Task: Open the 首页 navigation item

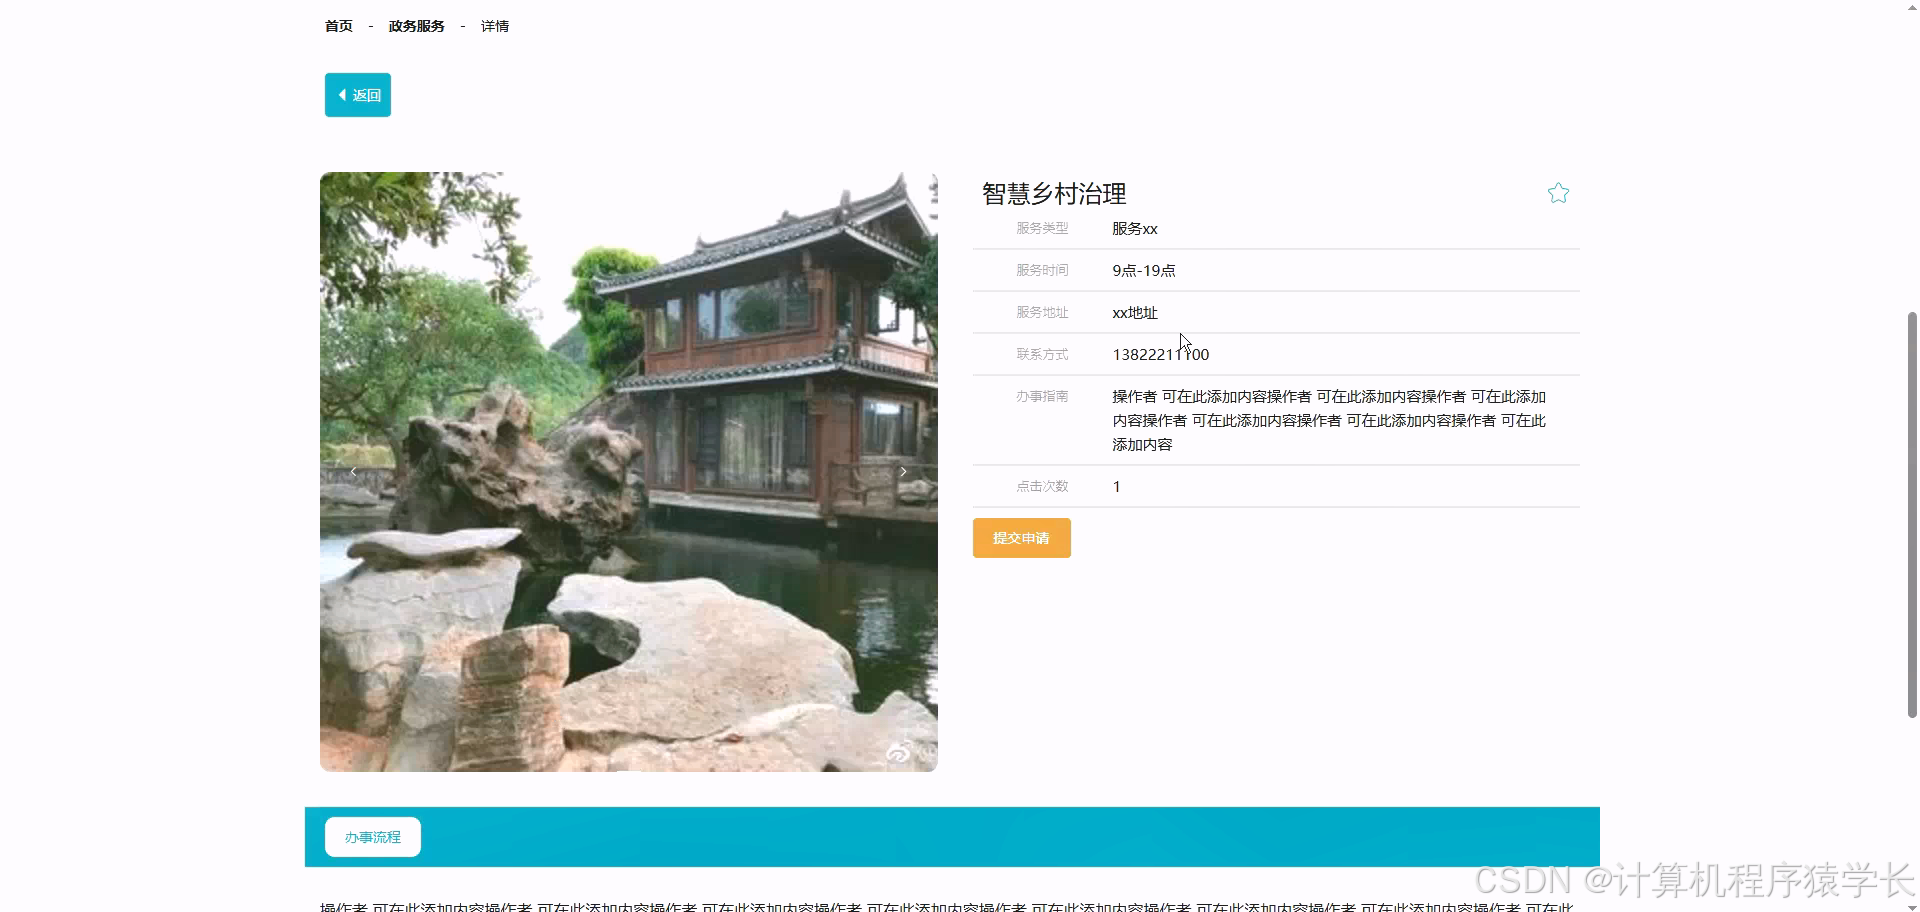Action: coord(337,25)
